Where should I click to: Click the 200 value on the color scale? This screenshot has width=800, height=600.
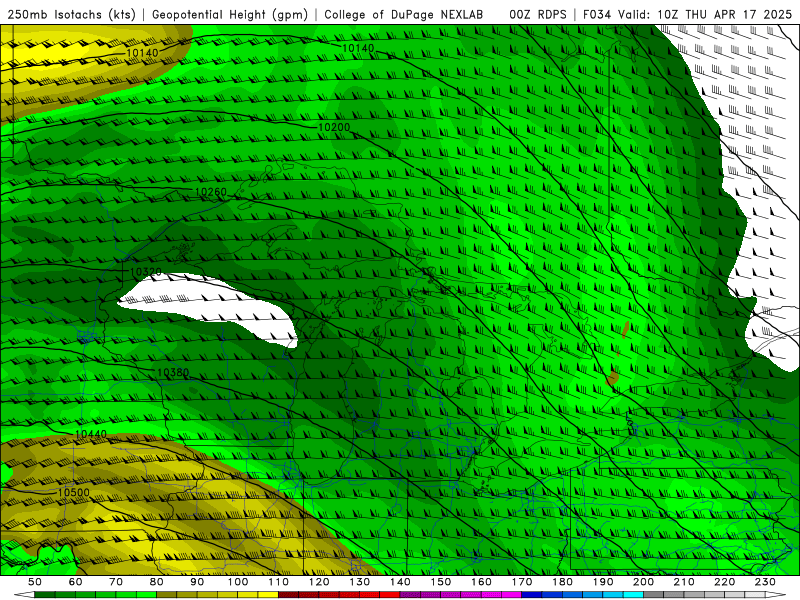coord(643,582)
